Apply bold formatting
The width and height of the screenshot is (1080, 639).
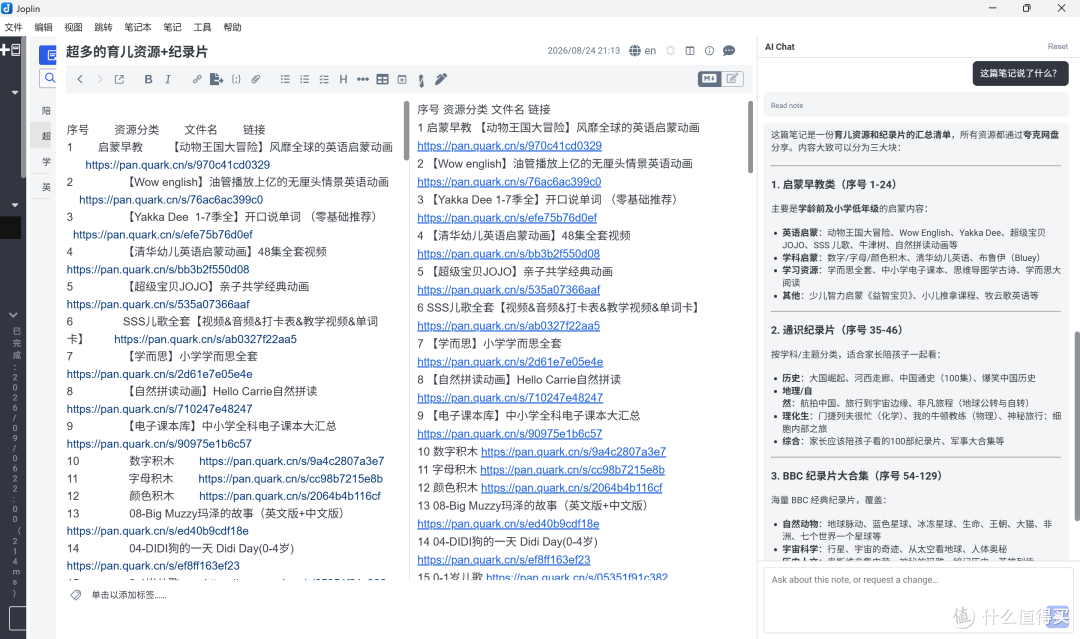tap(148, 79)
